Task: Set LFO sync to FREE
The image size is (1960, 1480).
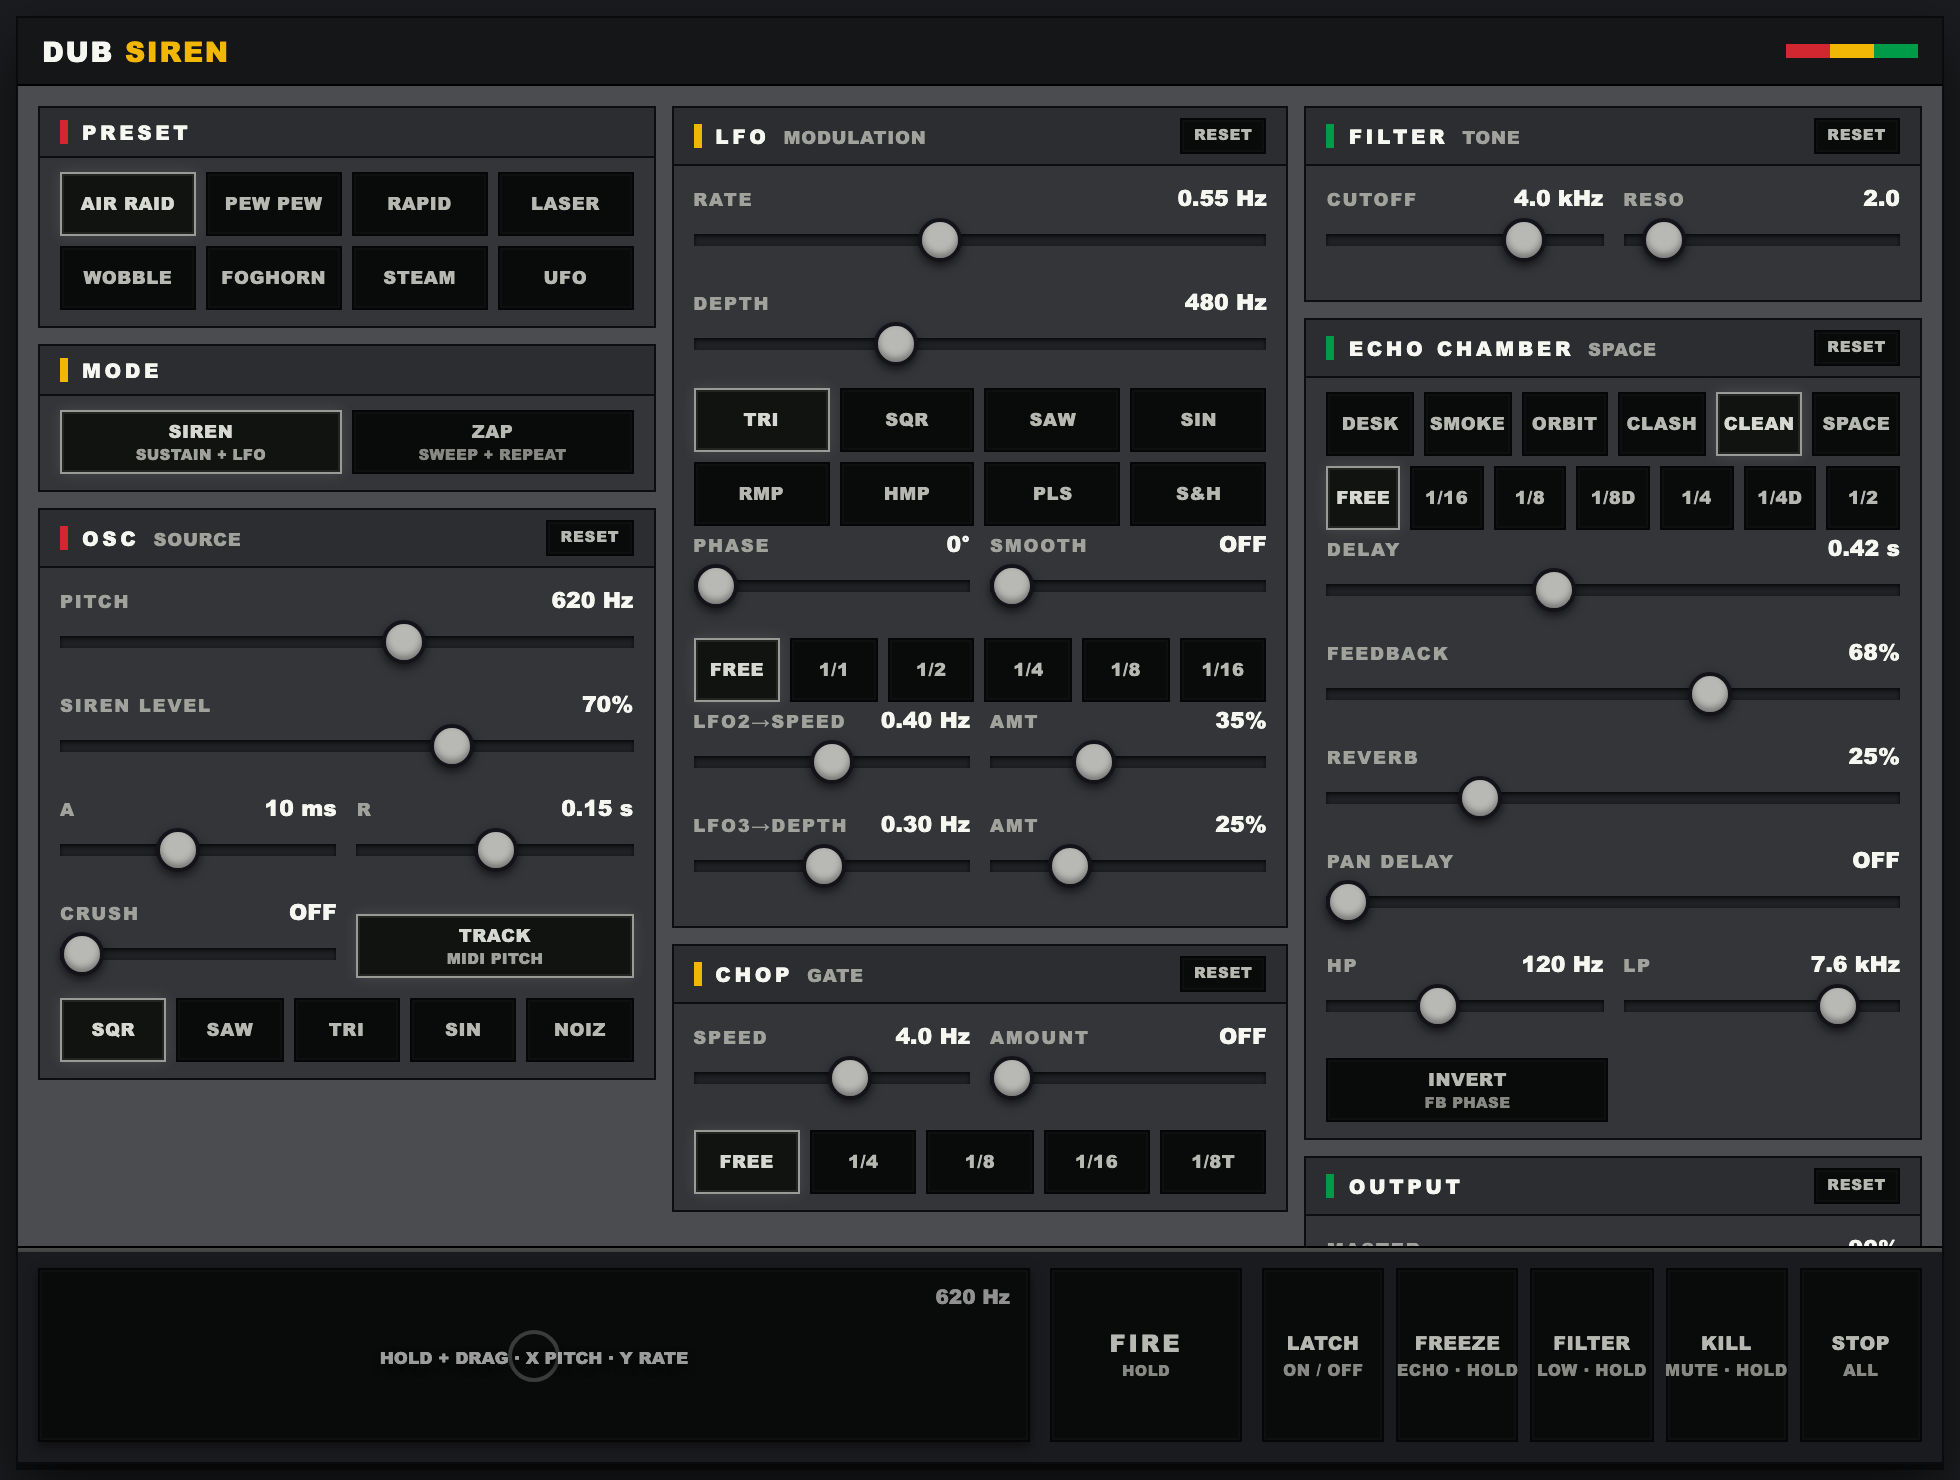Action: 736,670
